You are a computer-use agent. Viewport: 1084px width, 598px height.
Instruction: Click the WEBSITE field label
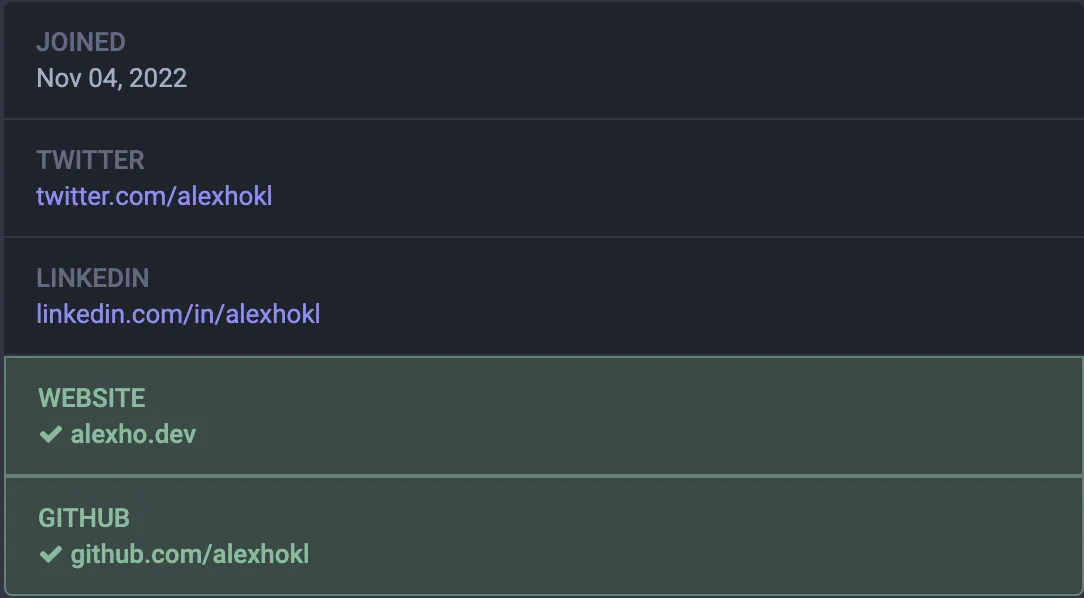[x=91, y=398]
